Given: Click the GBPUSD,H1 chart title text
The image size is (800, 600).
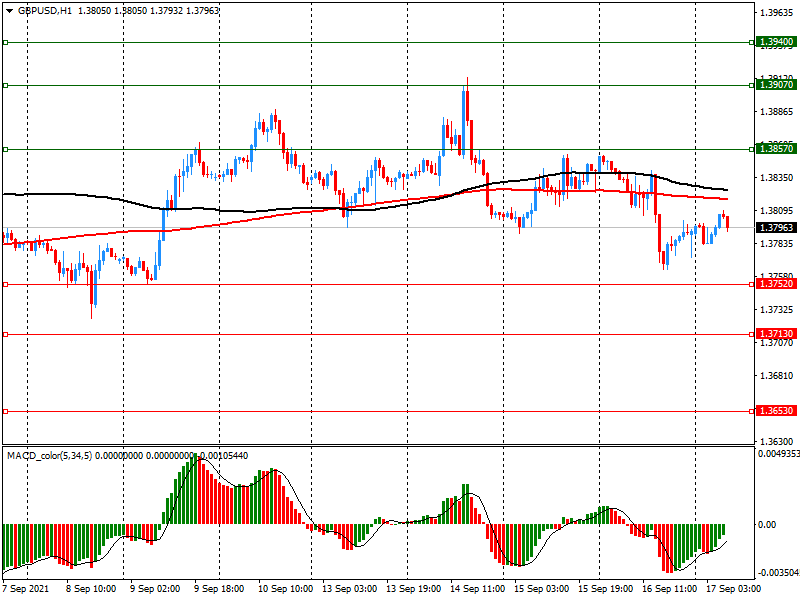Looking at the screenshot, I should click(45, 11).
